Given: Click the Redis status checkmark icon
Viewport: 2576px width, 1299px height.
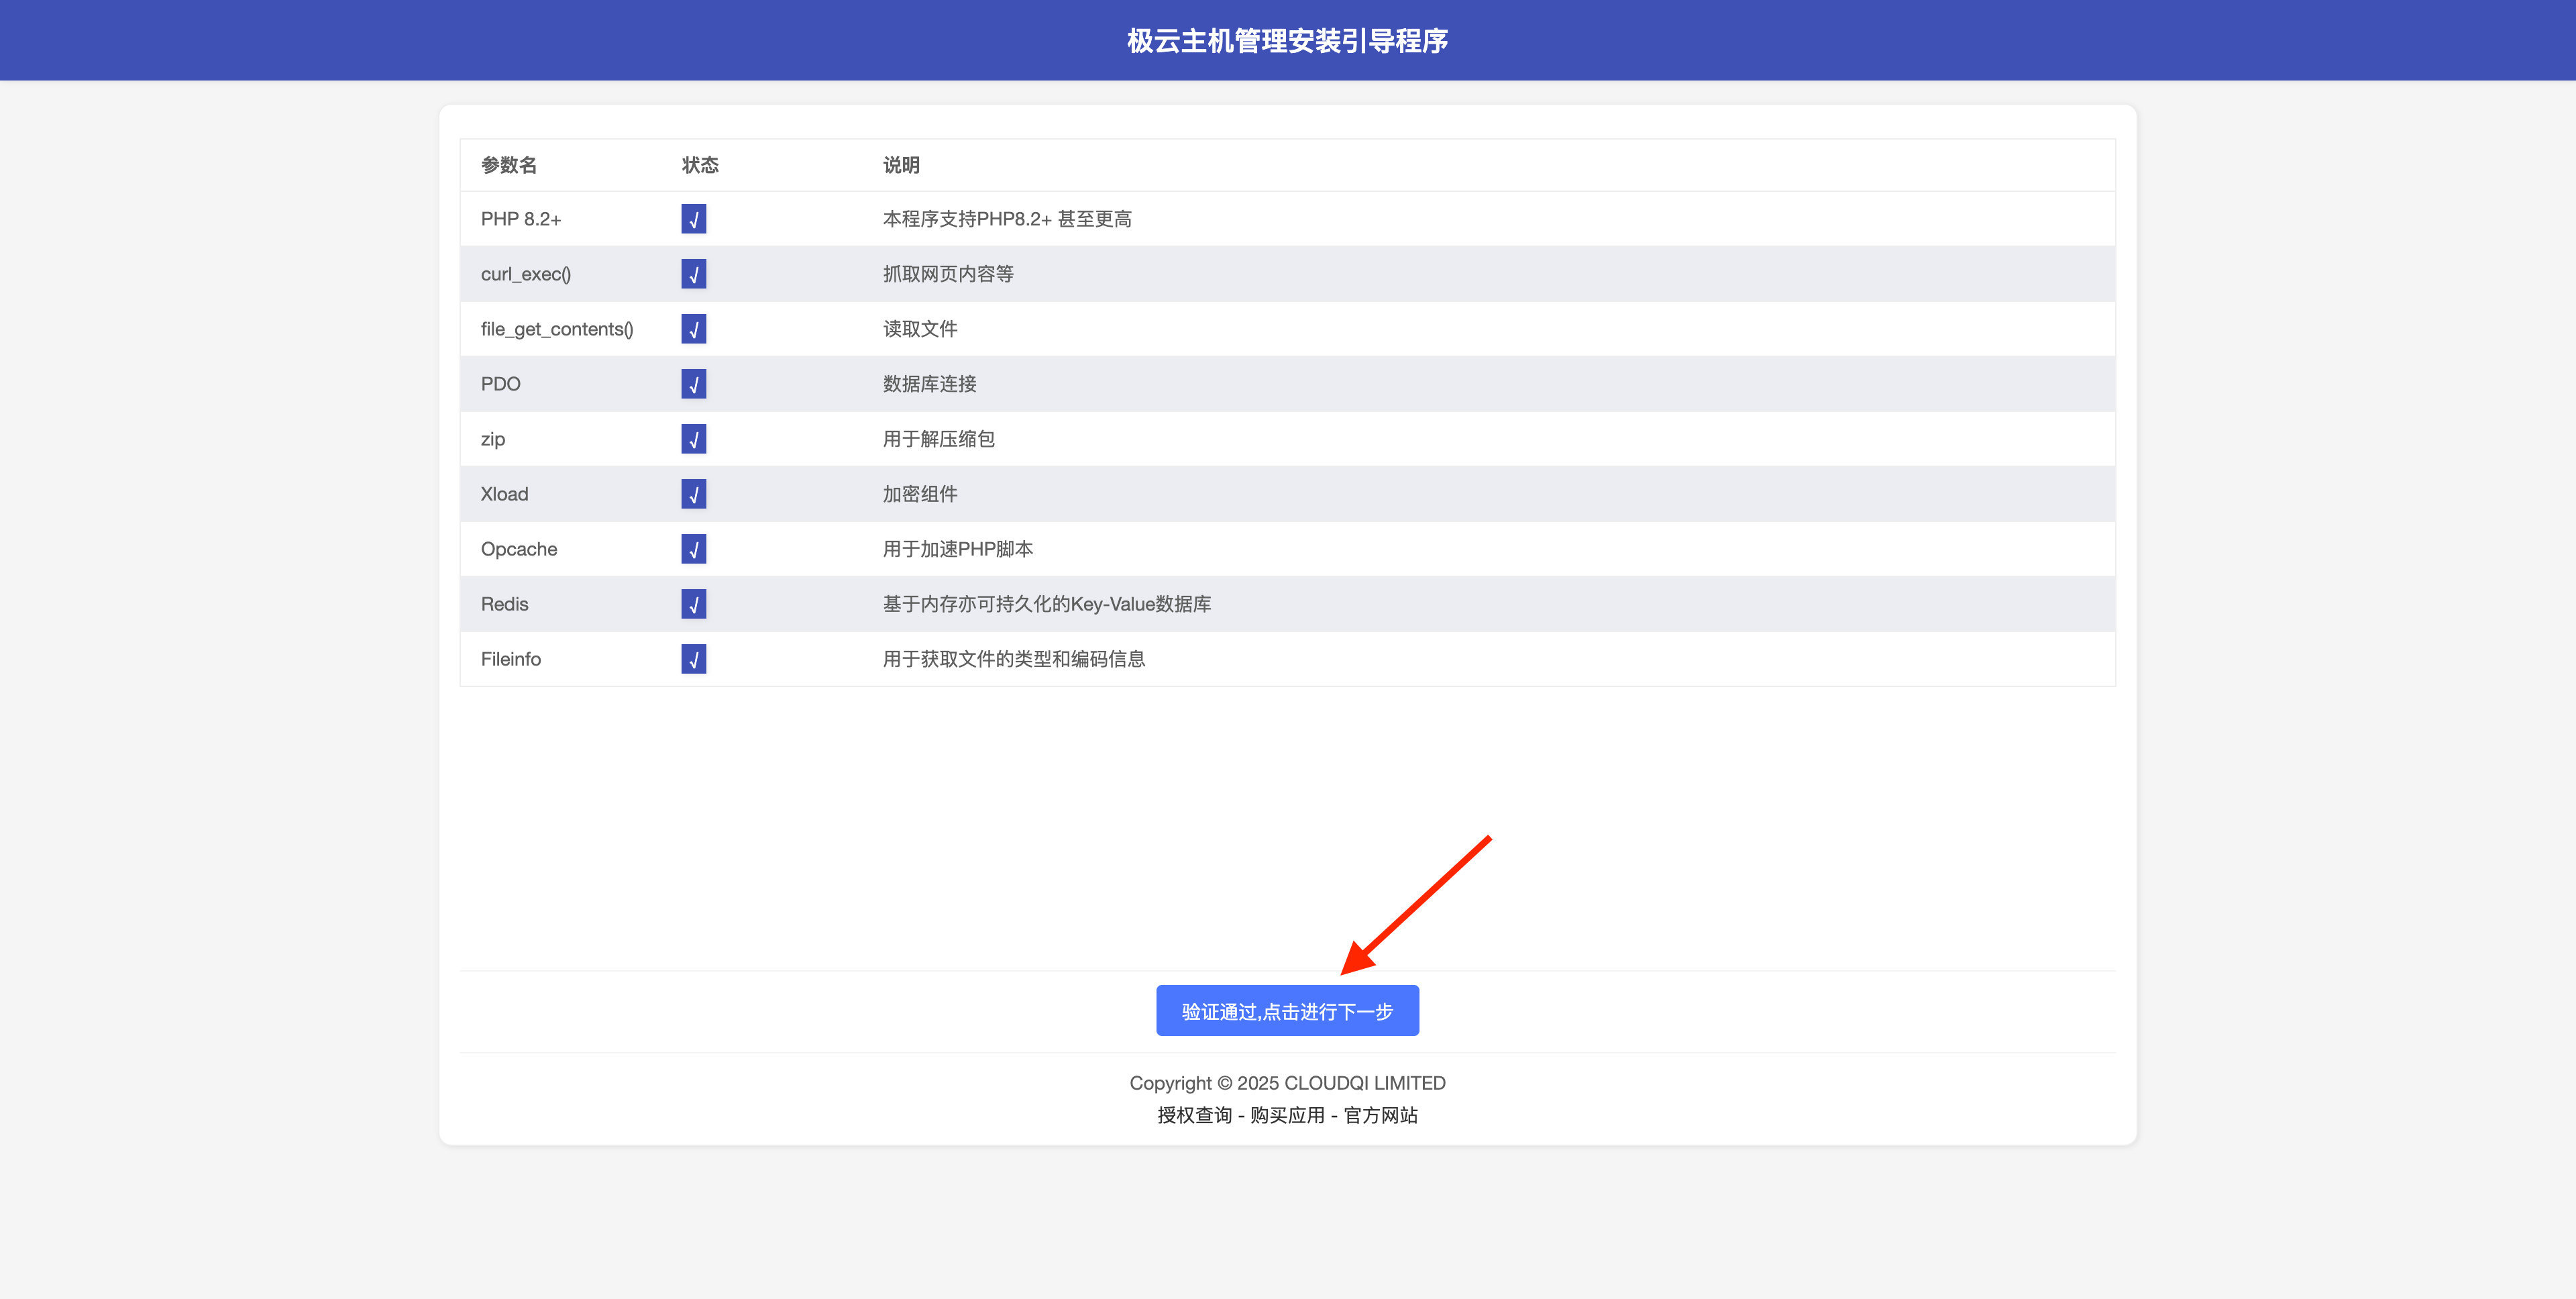Looking at the screenshot, I should (x=693, y=604).
